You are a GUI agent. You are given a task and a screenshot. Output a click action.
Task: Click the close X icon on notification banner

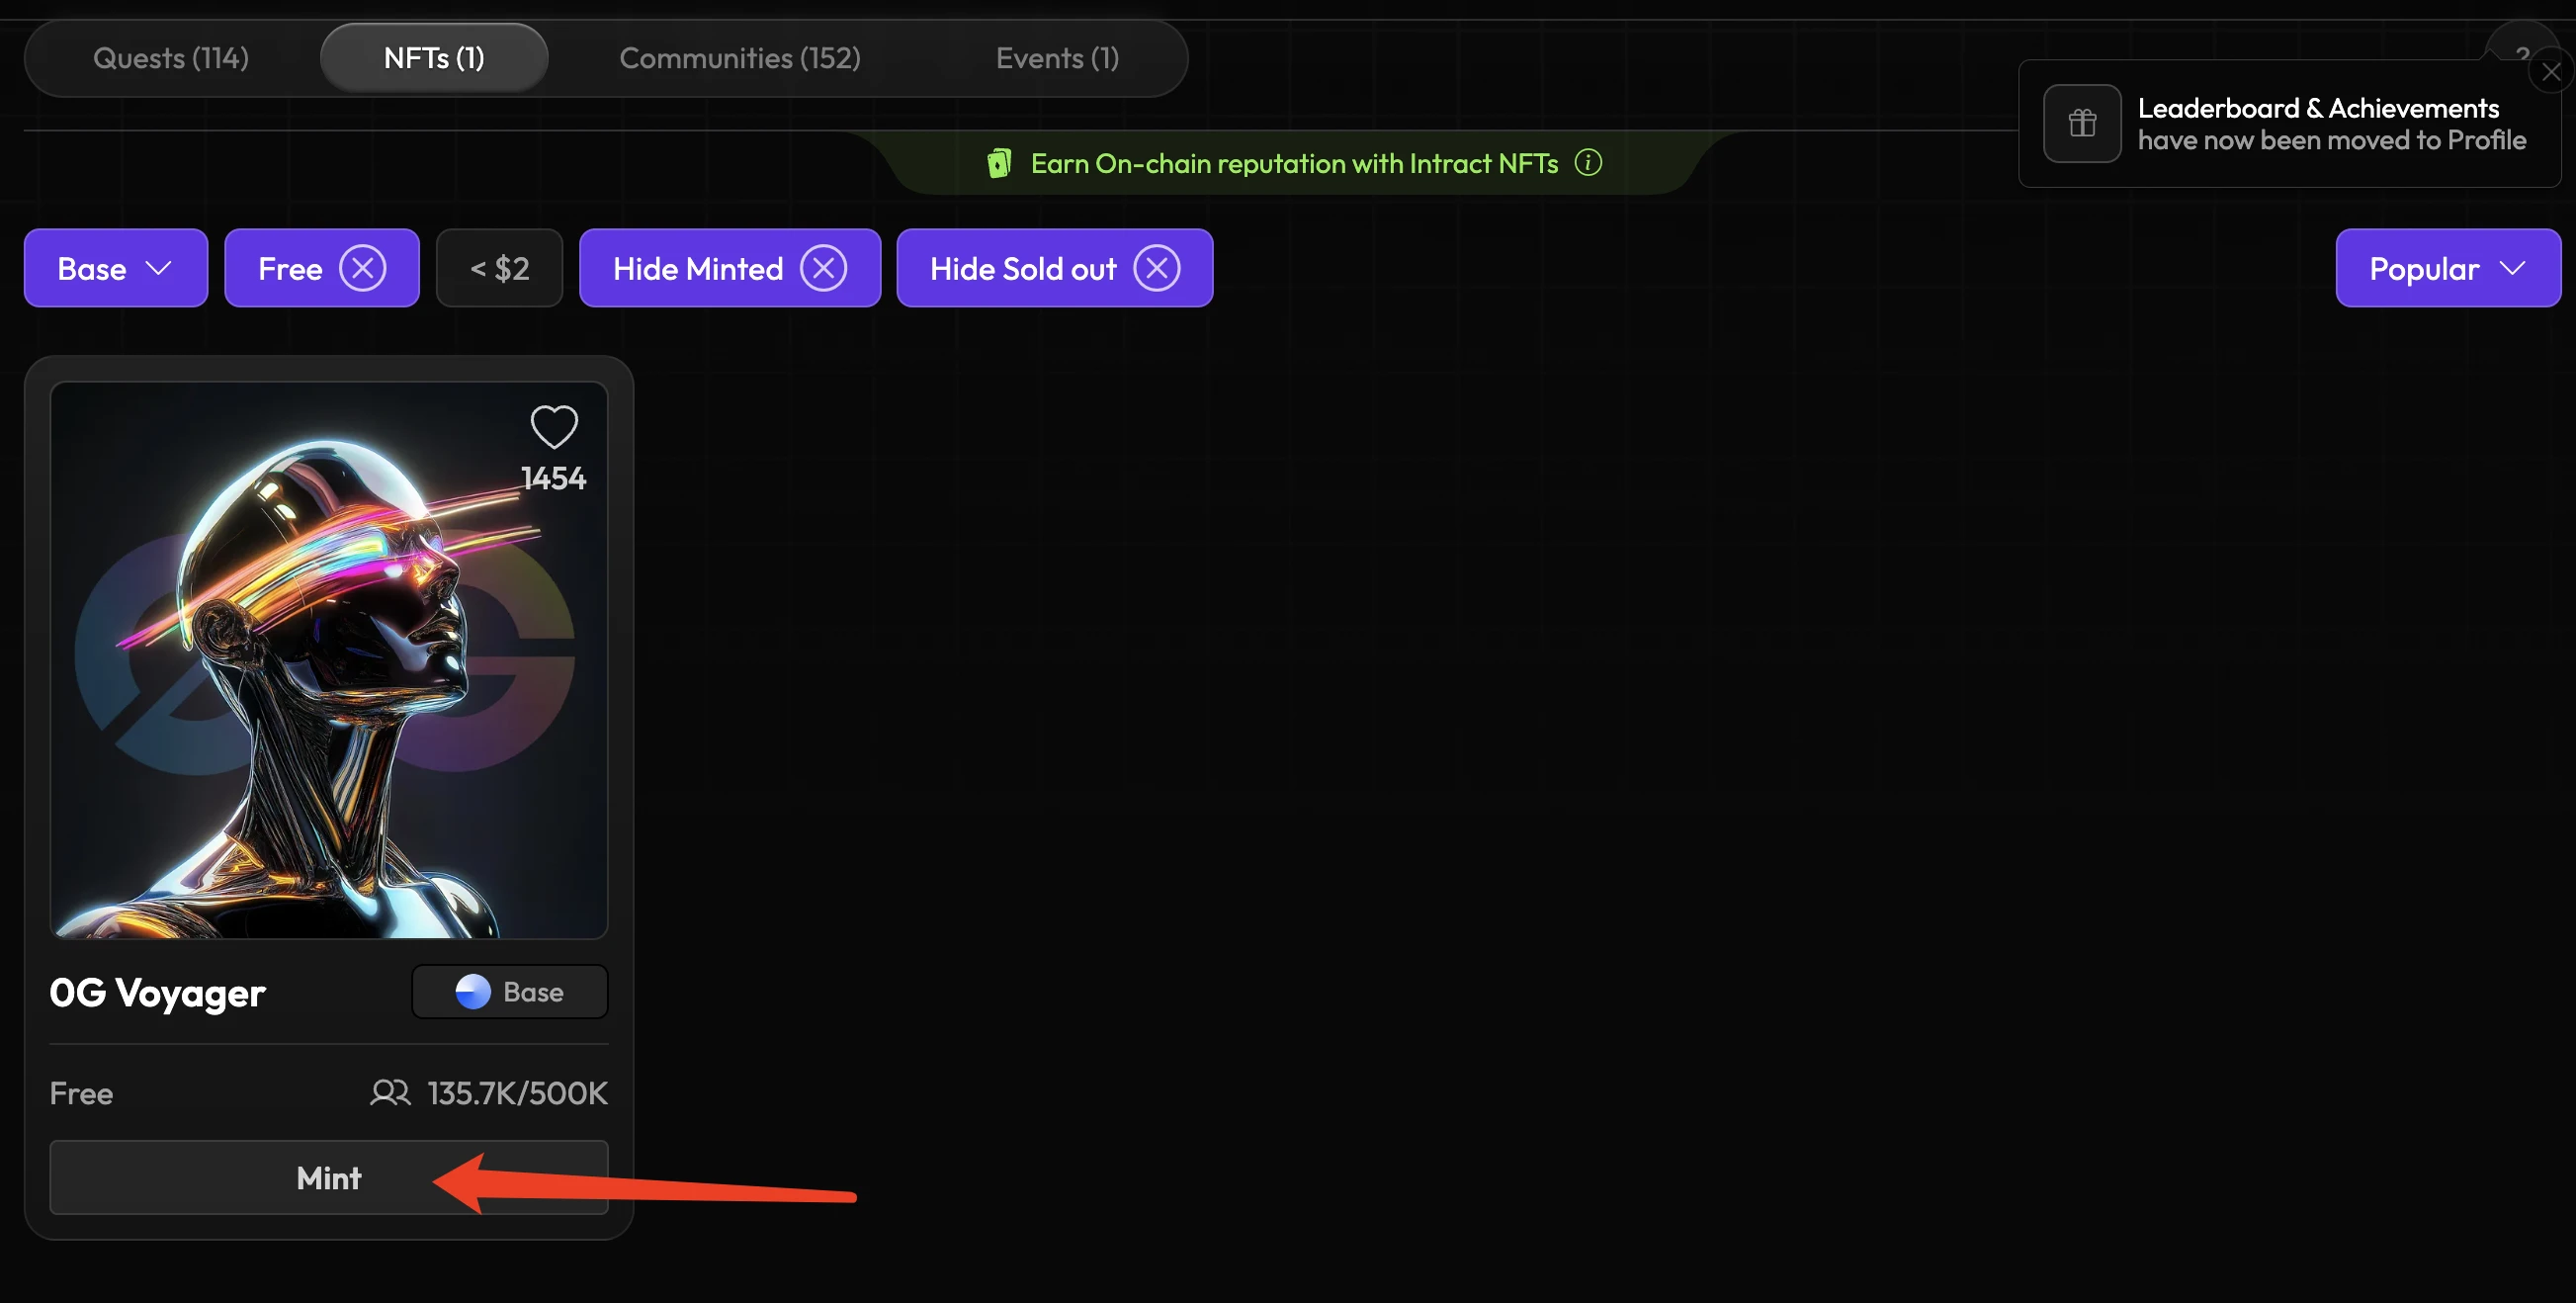[x=2549, y=70]
